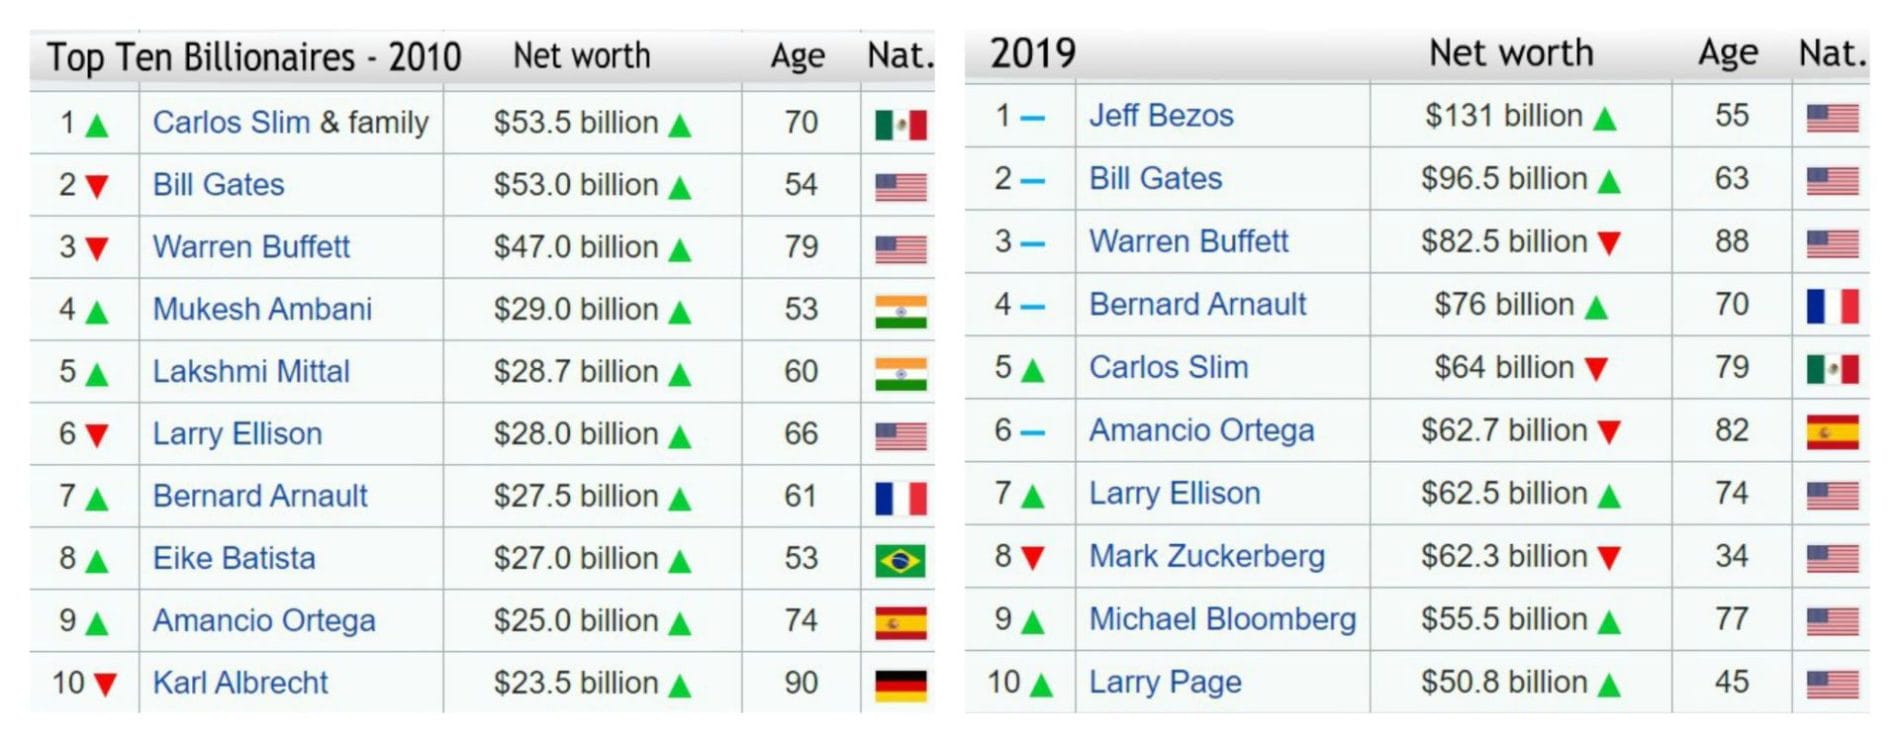Image resolution: width=1900 pixels, height=743 pixels.
Task: Click the Net worth header in the 2019 table
Action: click(x=1510, y=53)
